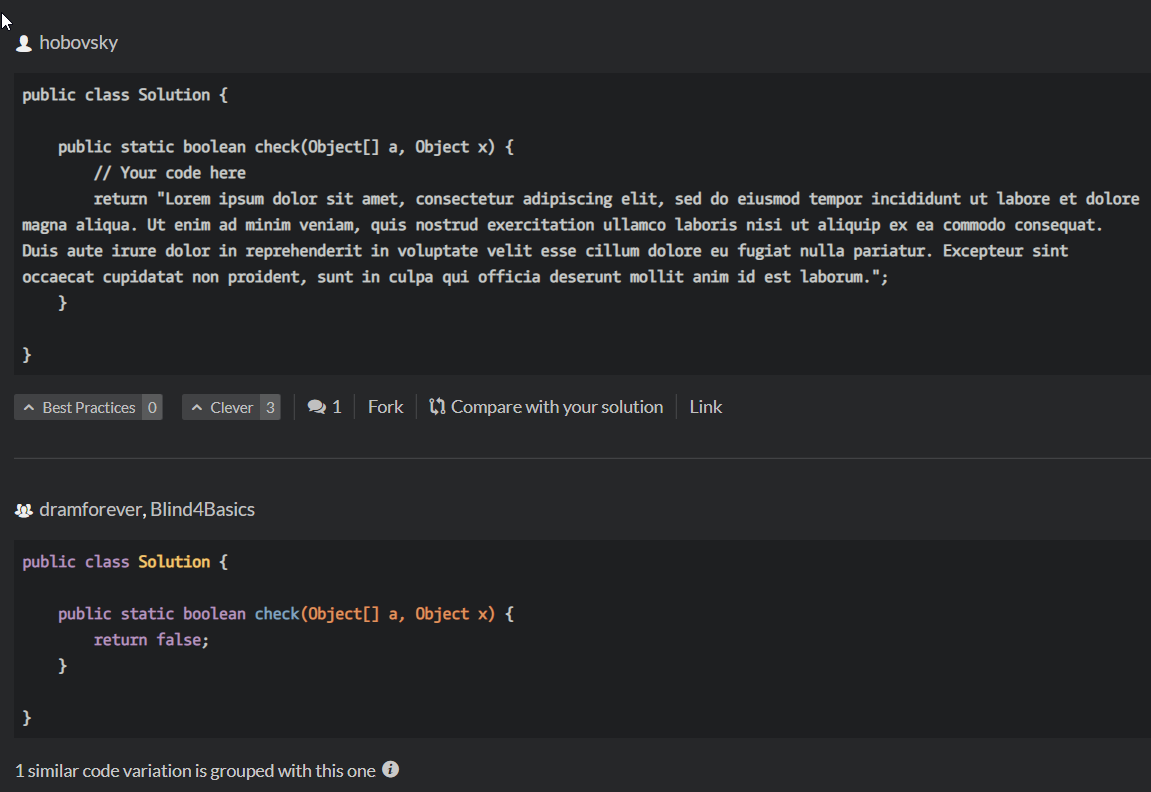Screen dimensions: 1151x792
Task: Click the upvote chevron on Clever
Action: pos(196,406)
